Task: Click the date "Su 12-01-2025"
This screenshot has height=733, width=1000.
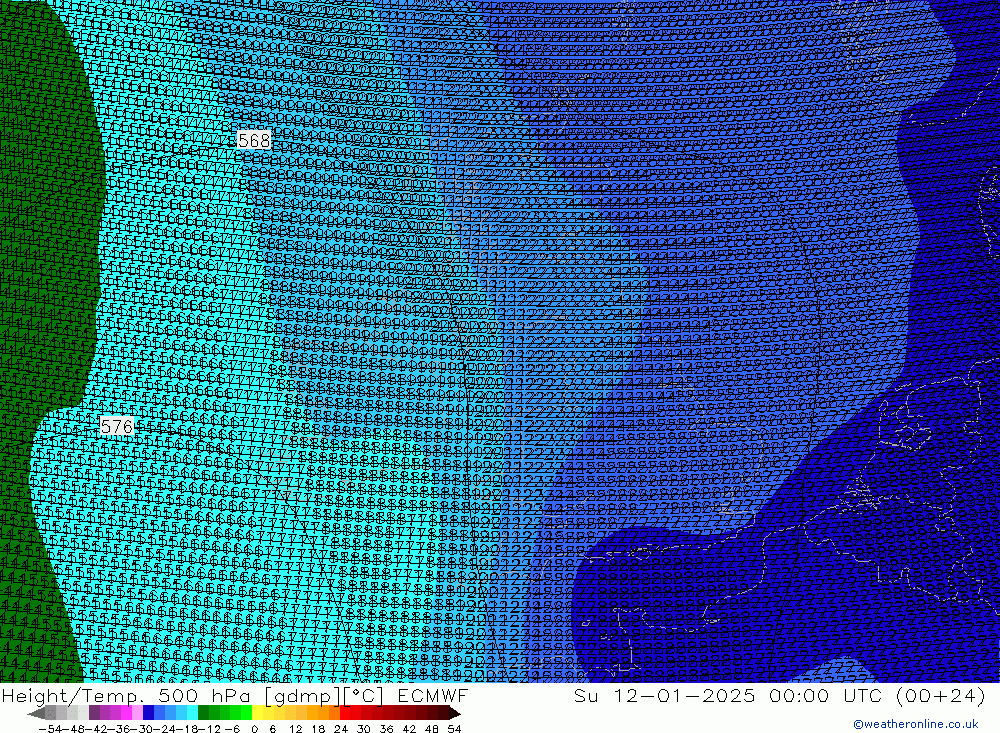Action: pos(665,695)
